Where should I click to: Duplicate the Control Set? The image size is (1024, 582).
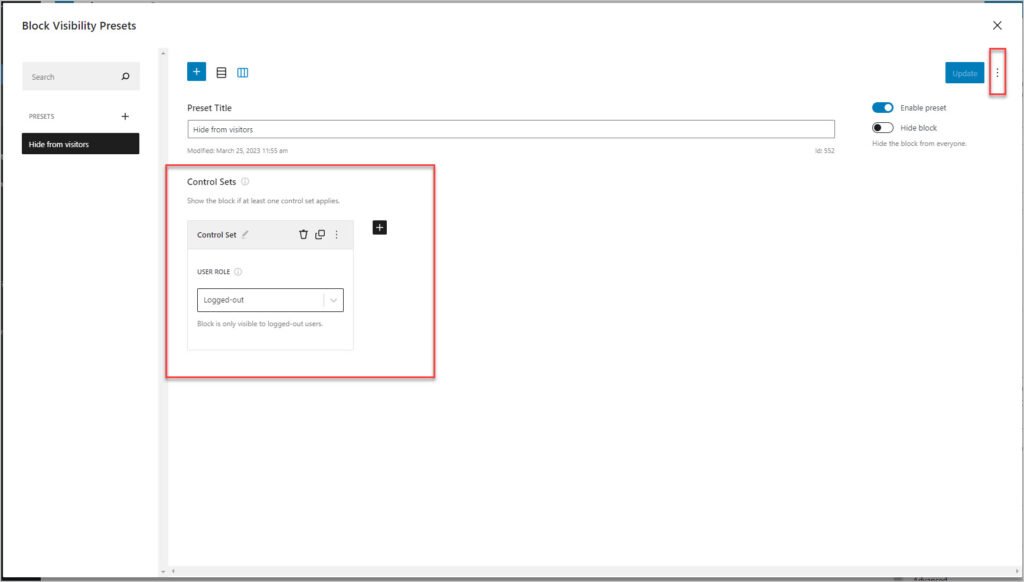point(320,235)
